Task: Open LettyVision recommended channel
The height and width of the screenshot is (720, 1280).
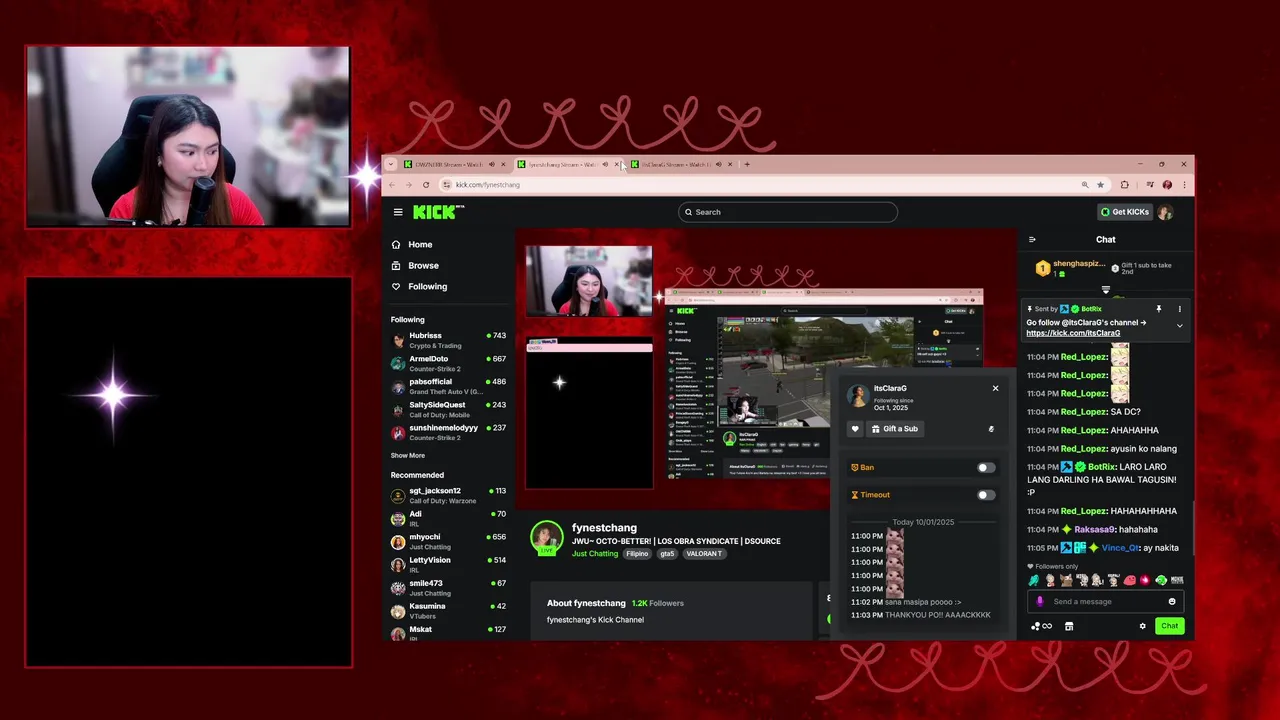Action: (x=448, y=564)
